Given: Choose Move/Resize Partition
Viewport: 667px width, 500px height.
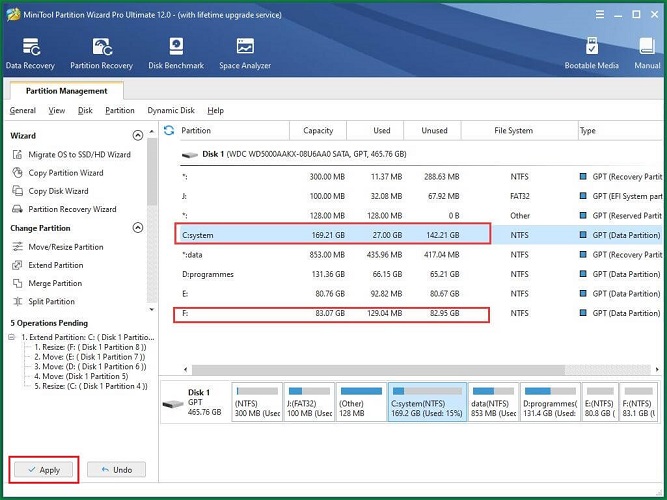Looking at the screenshot, I should coord(58,247).
